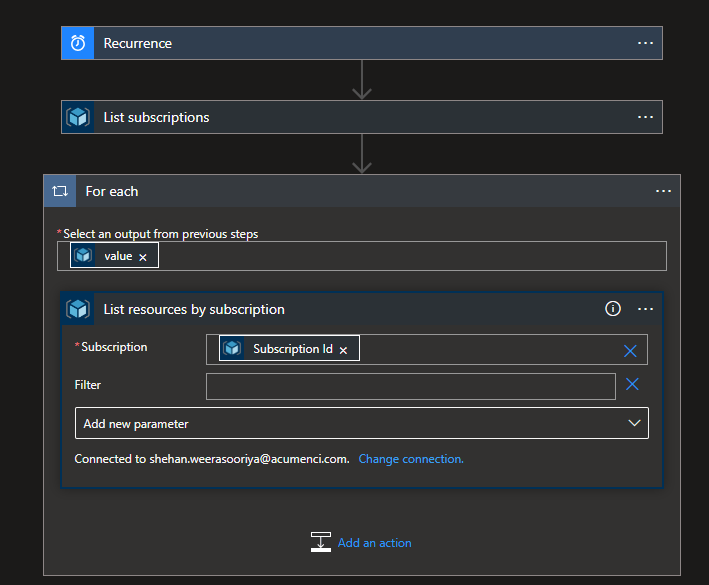Click the Subscription field label
Image resolution: width=709 pixels, height=585 pixels.
tap(114, 347)
